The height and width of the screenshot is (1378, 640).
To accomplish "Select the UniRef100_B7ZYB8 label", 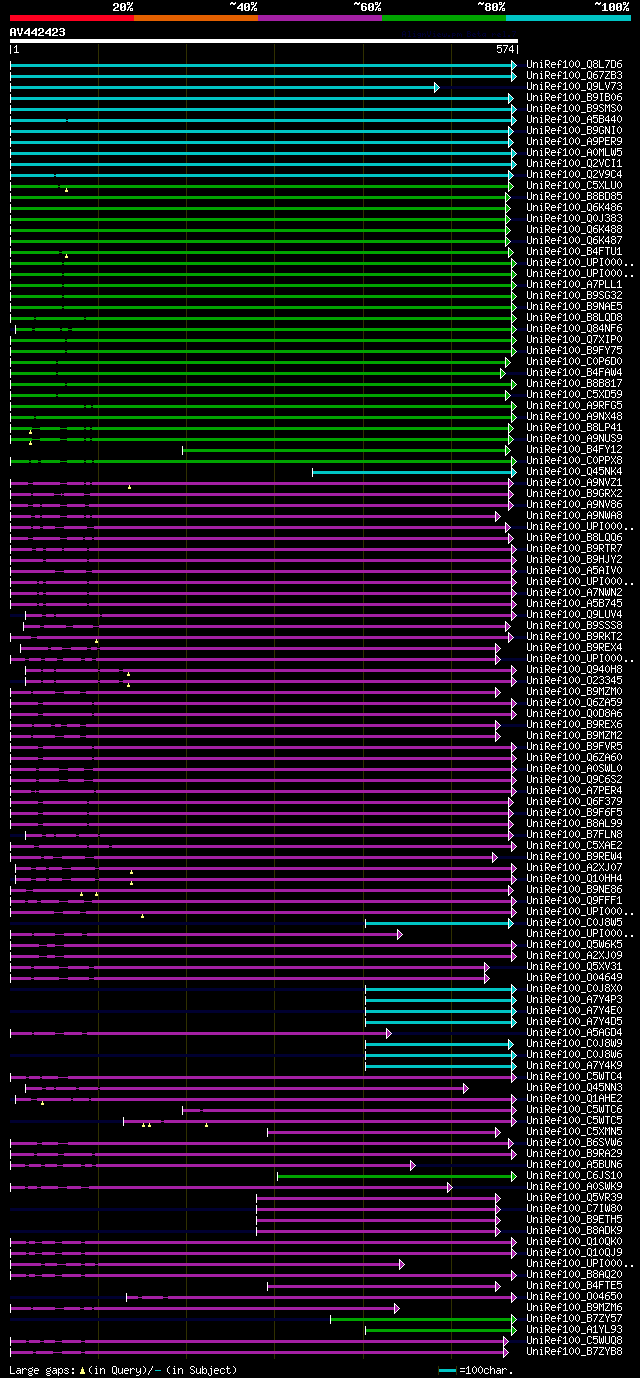I will [x=574, y=1352].
